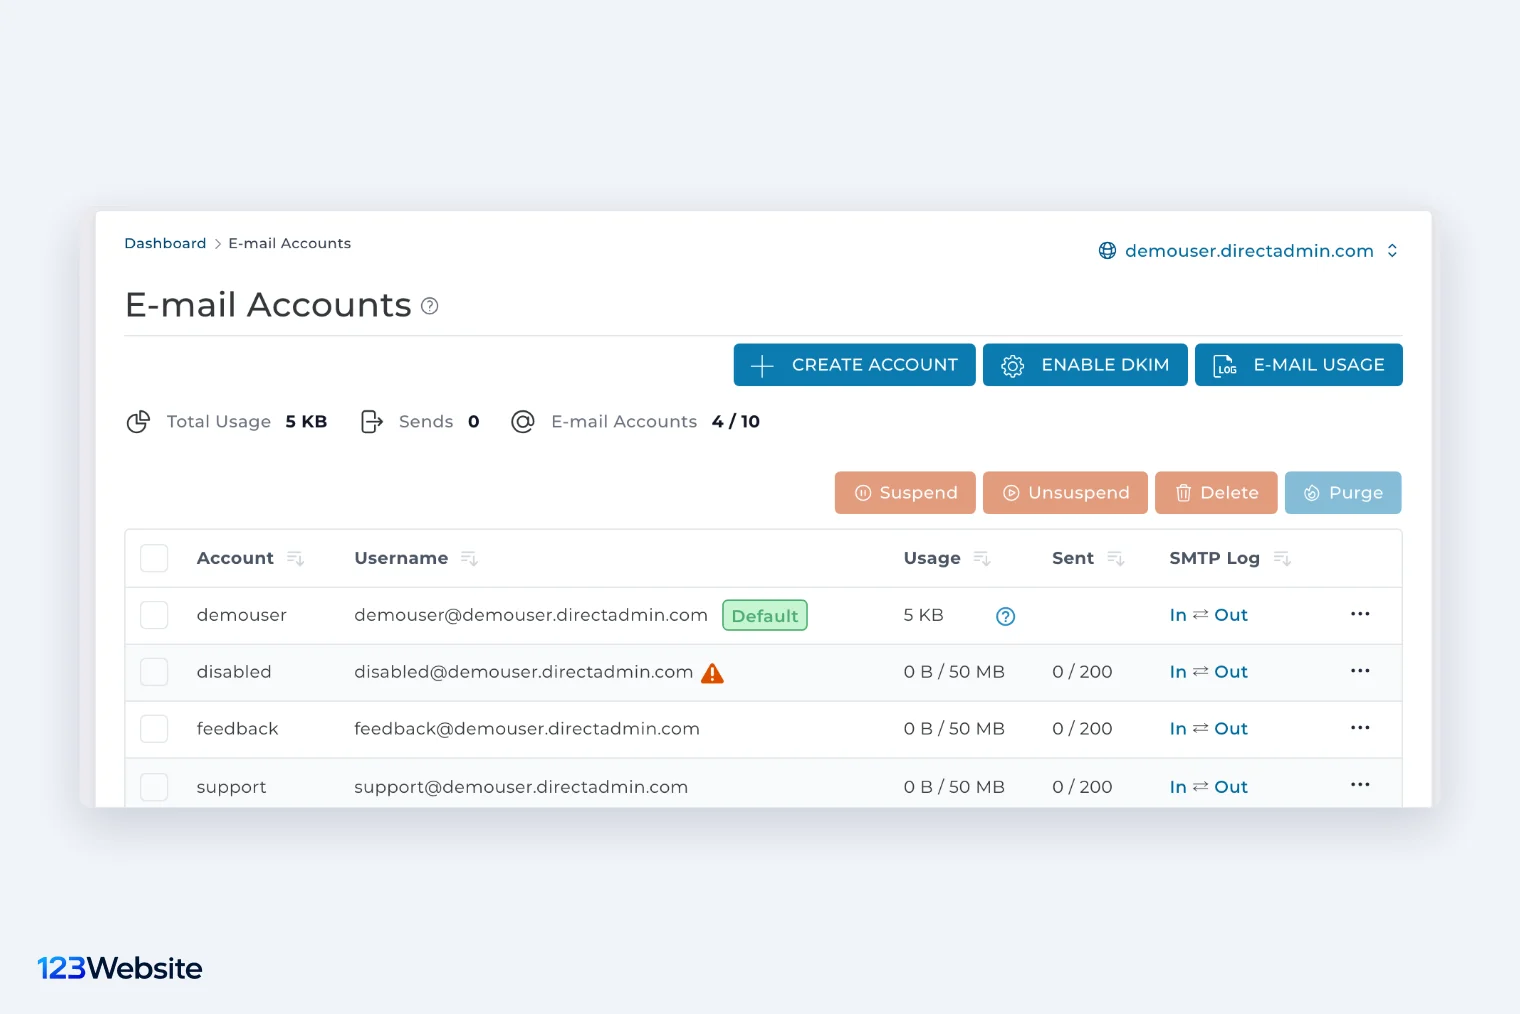Viewport: 1520px width, 1014px height.
Task: Sort by SMTP Log column sort icon
Action: click(1282, 558)
